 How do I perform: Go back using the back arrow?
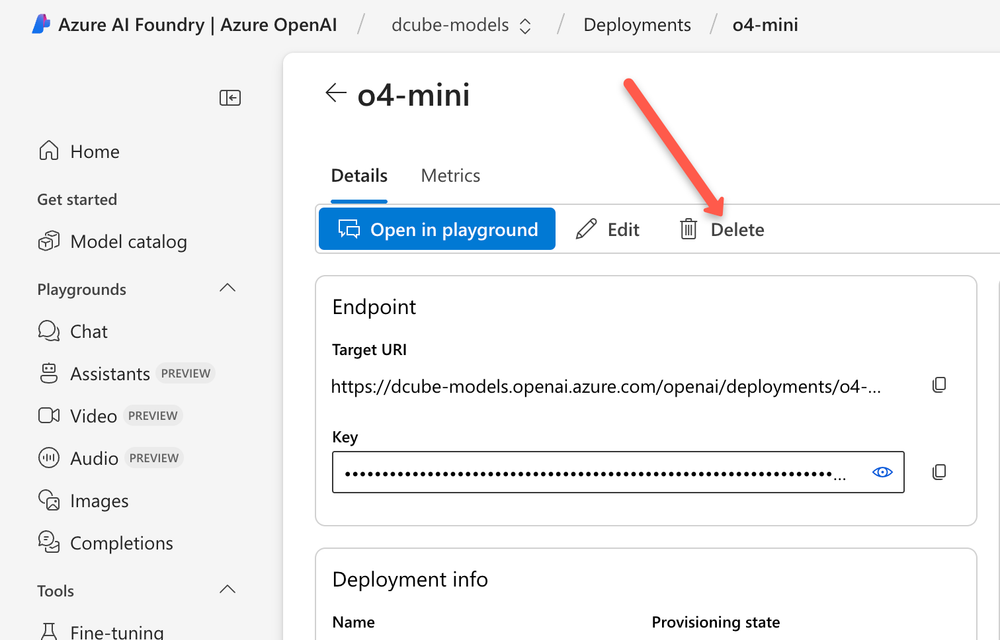[336, 93]
